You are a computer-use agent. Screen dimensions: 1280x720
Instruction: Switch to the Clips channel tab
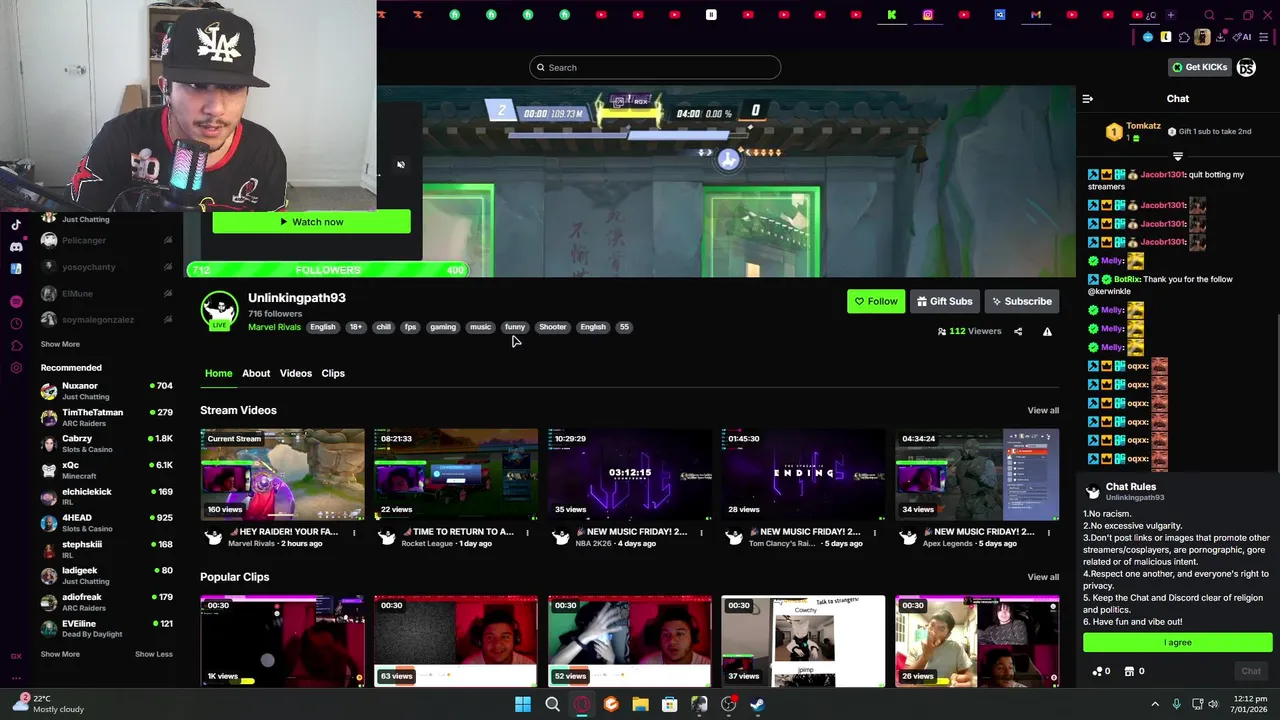[x=333, y=373]
